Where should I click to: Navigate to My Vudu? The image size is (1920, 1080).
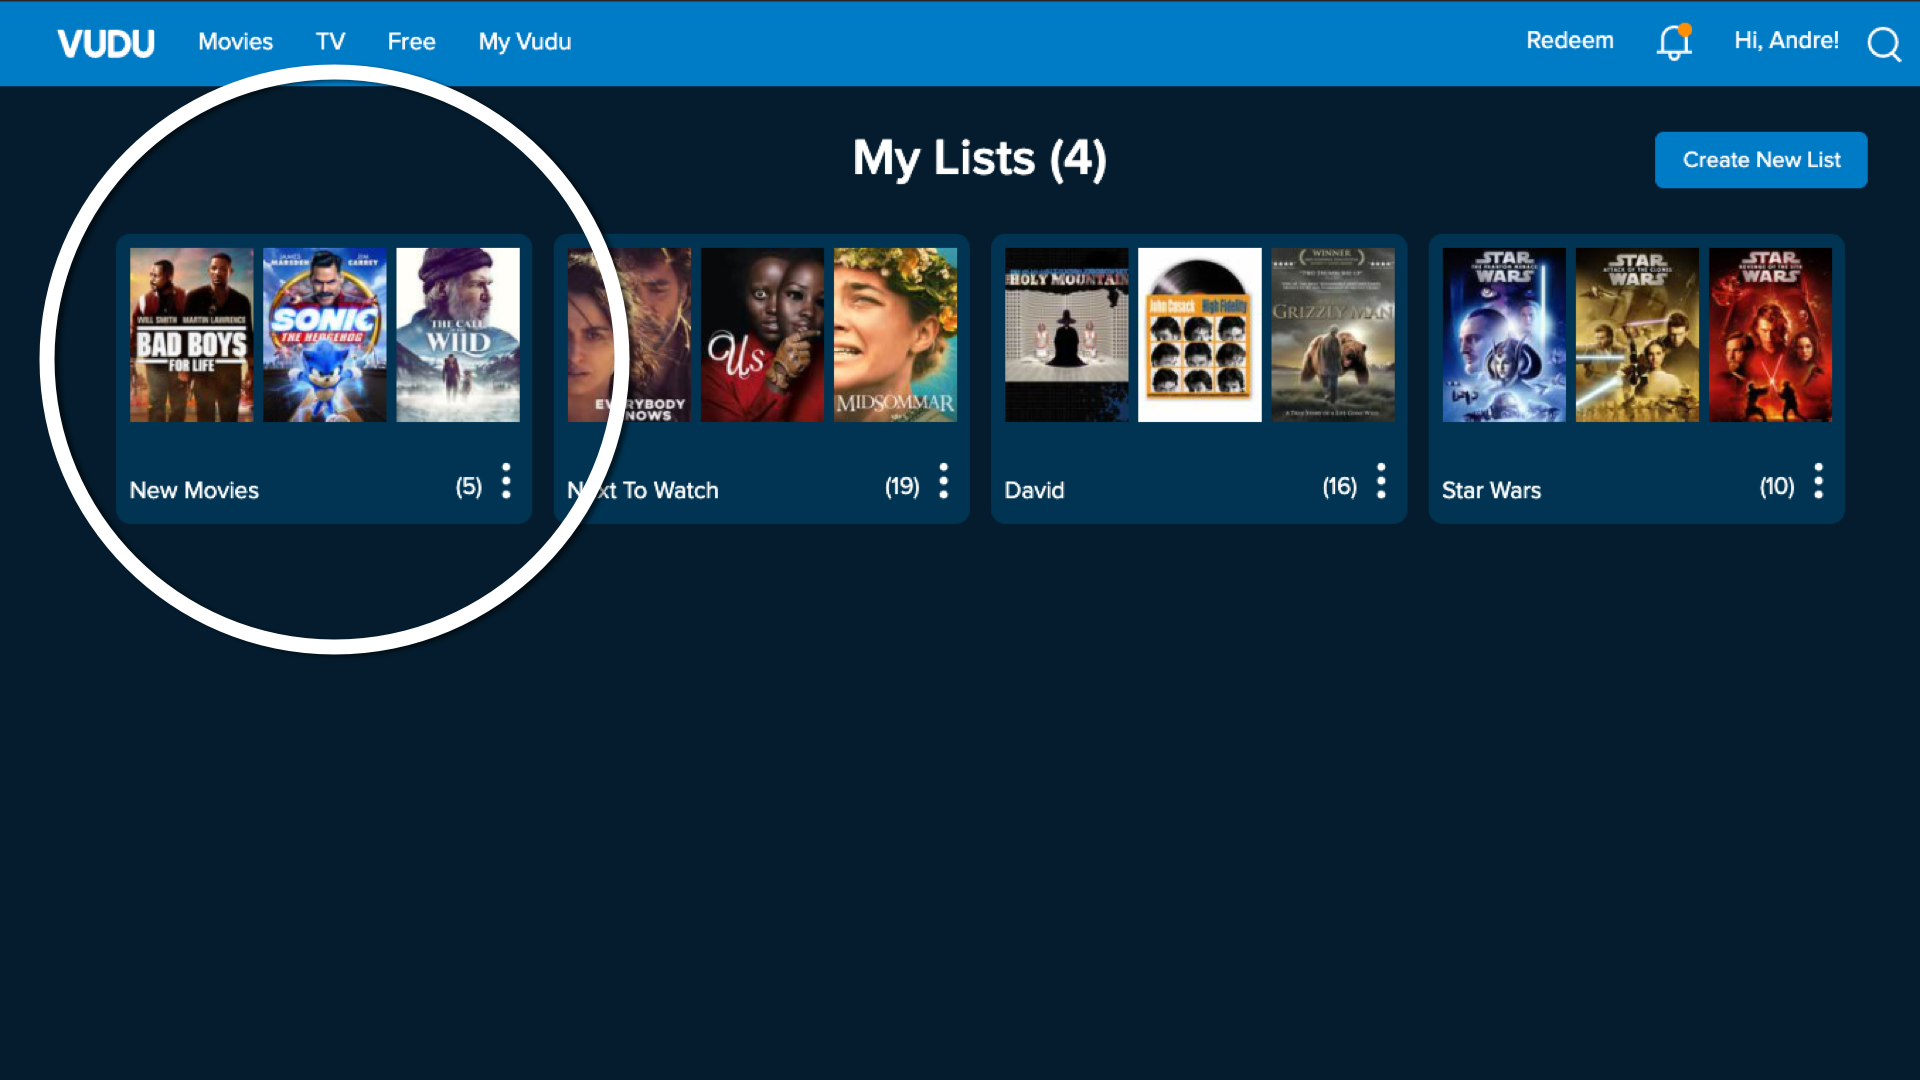[x=524, y=42]
